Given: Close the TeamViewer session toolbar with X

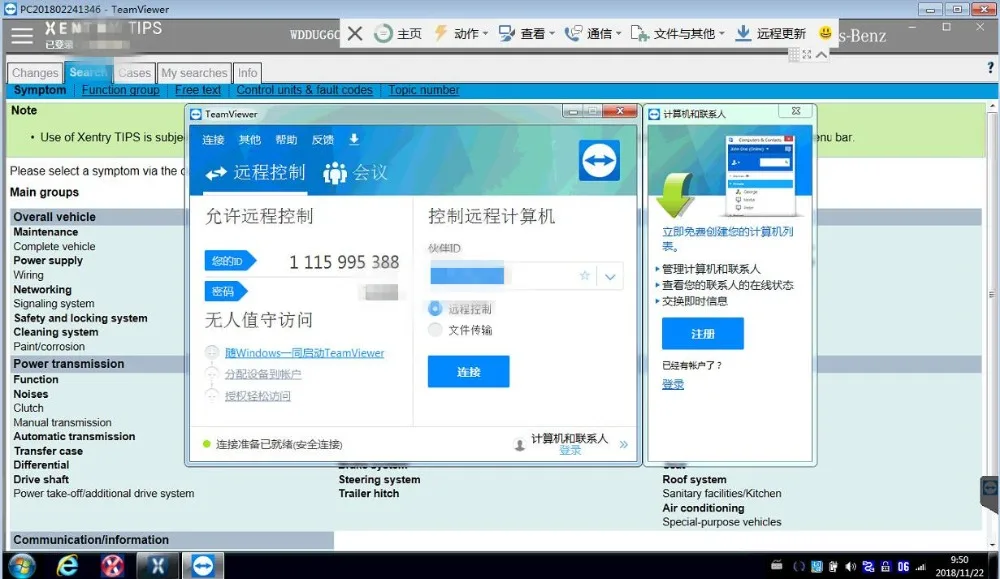Looking at the screenshot, I should (x=355, y=34).
